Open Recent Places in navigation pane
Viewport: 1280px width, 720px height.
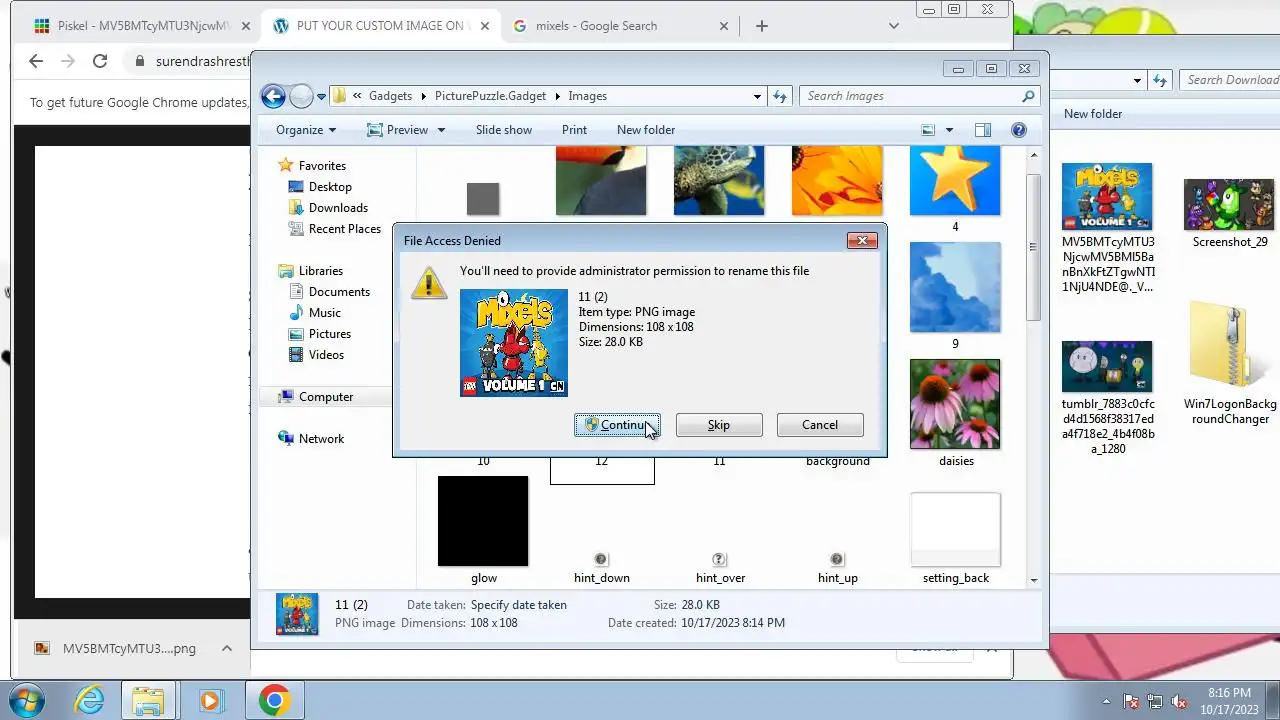pyautogui.click(x=345, y=229)
